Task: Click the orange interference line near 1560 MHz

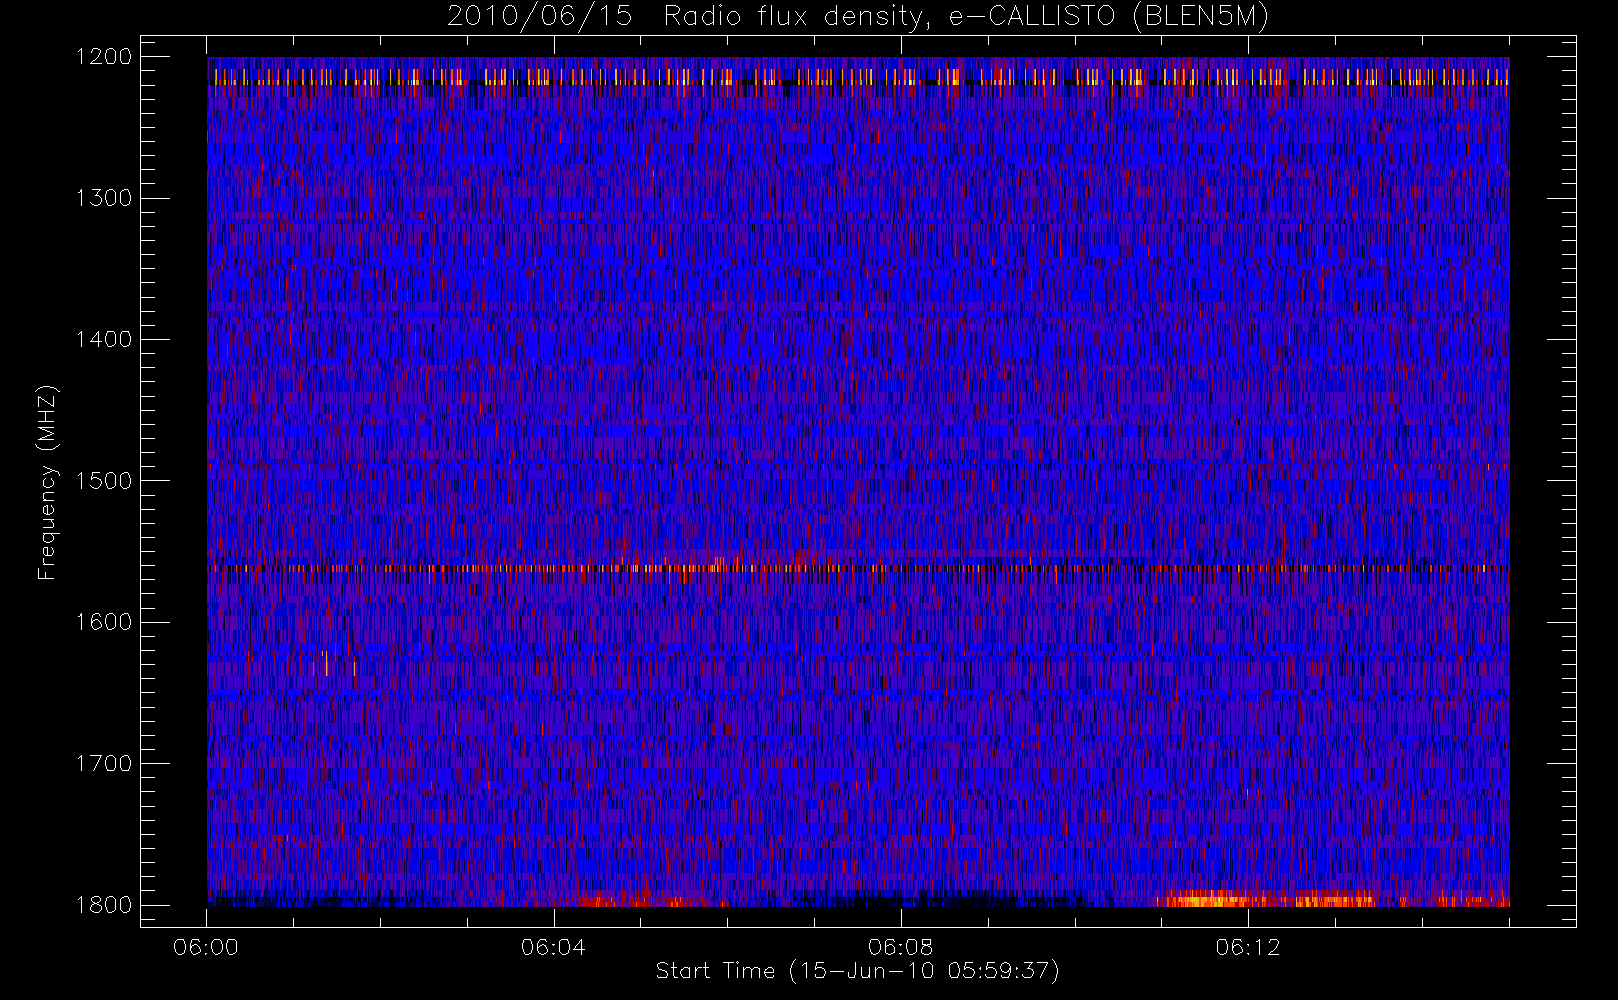Action: (858, 568)
